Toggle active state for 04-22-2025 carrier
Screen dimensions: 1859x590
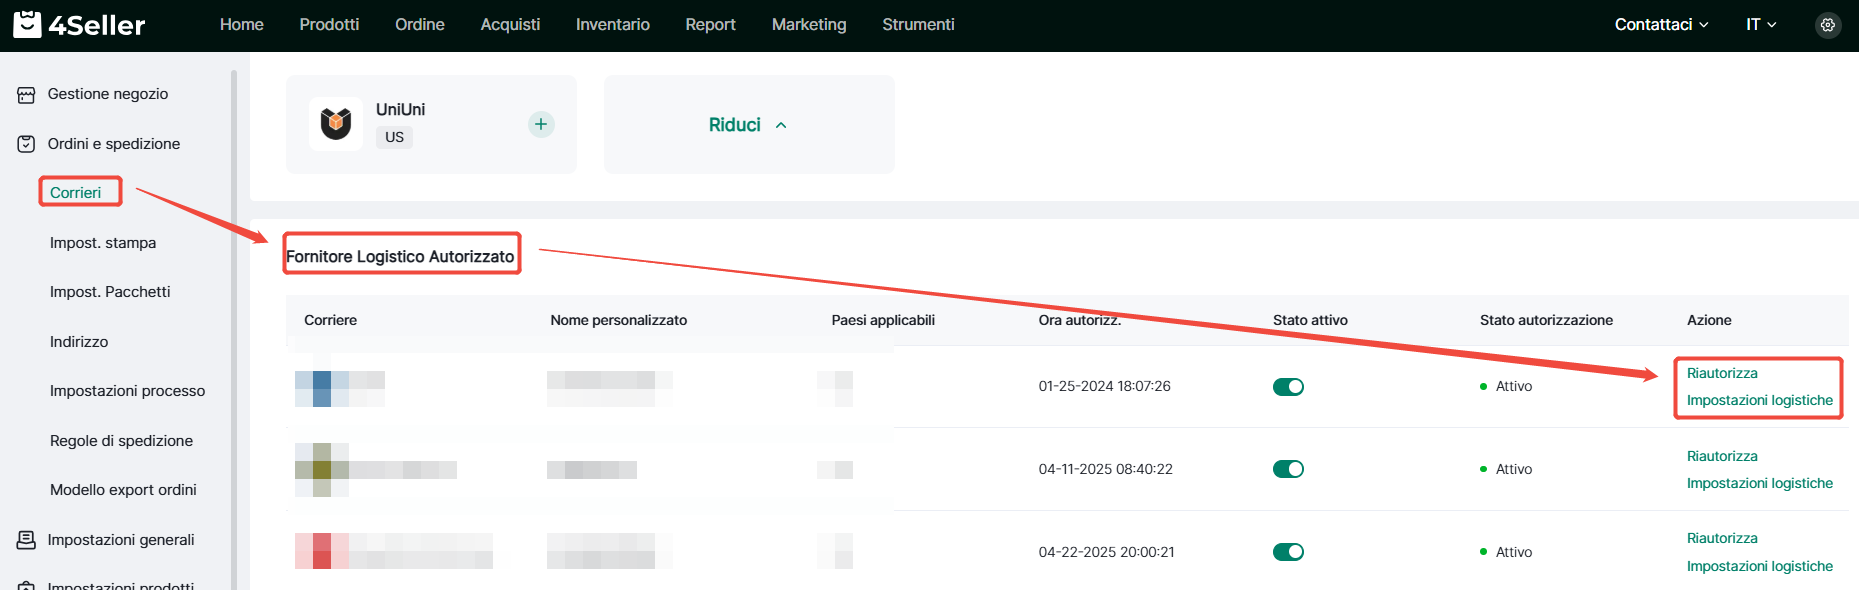pyautogui.click(x=1288, y=552)
